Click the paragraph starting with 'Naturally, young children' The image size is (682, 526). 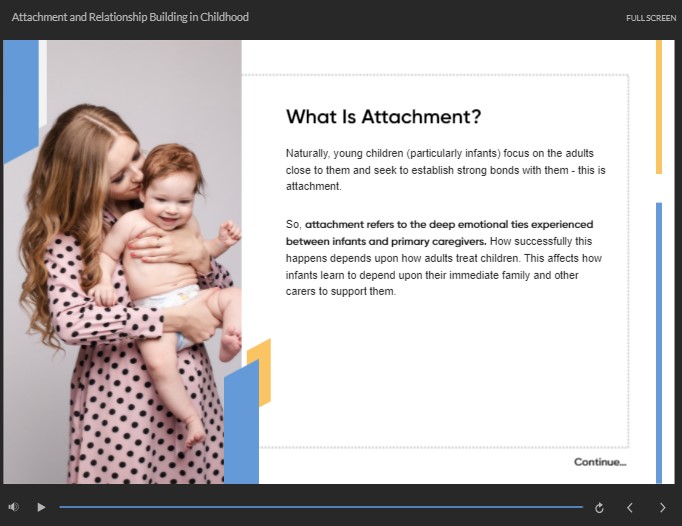445,169
